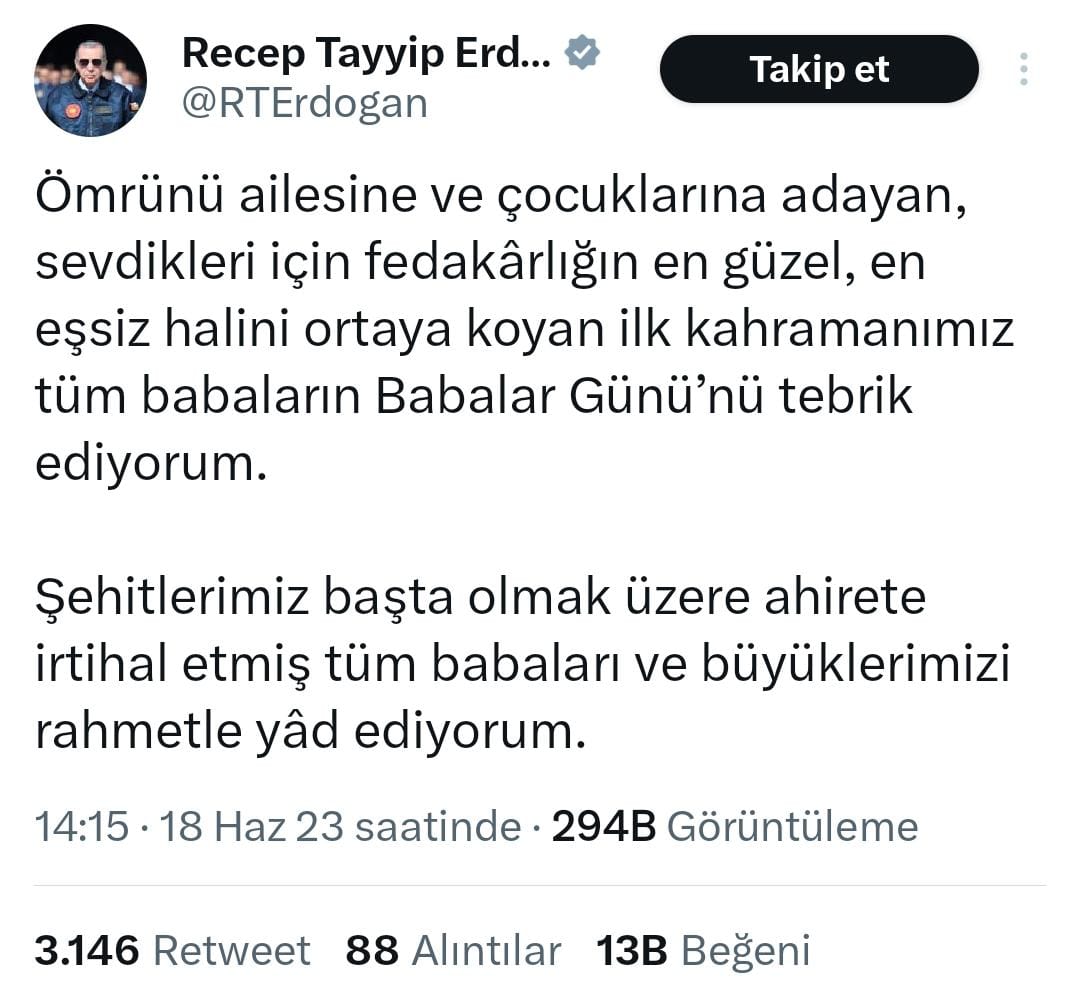Show the 13B Beğeni likes list
Screen dimensions: 1080x1005
coord(703,950)
